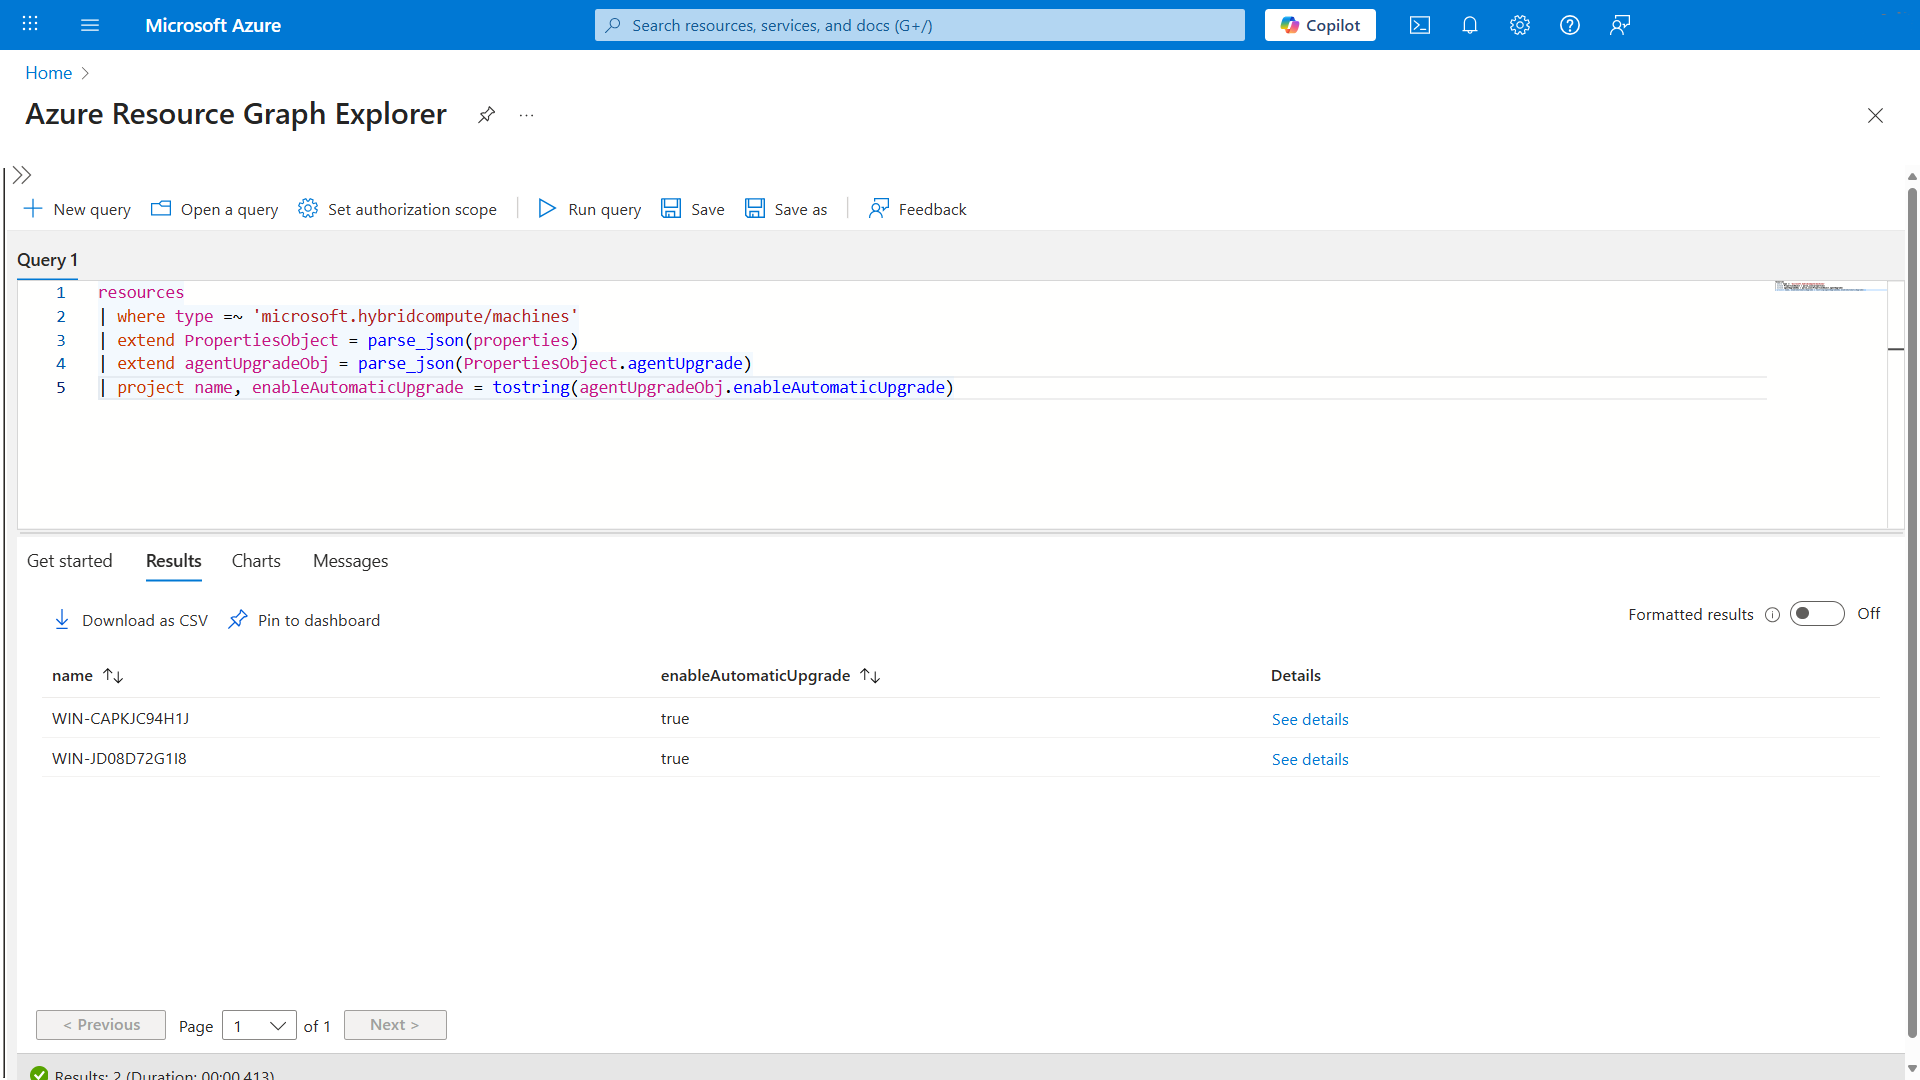Set the authorization scope
Screen dimensions: 1920x1080
[x=397, y=209]
